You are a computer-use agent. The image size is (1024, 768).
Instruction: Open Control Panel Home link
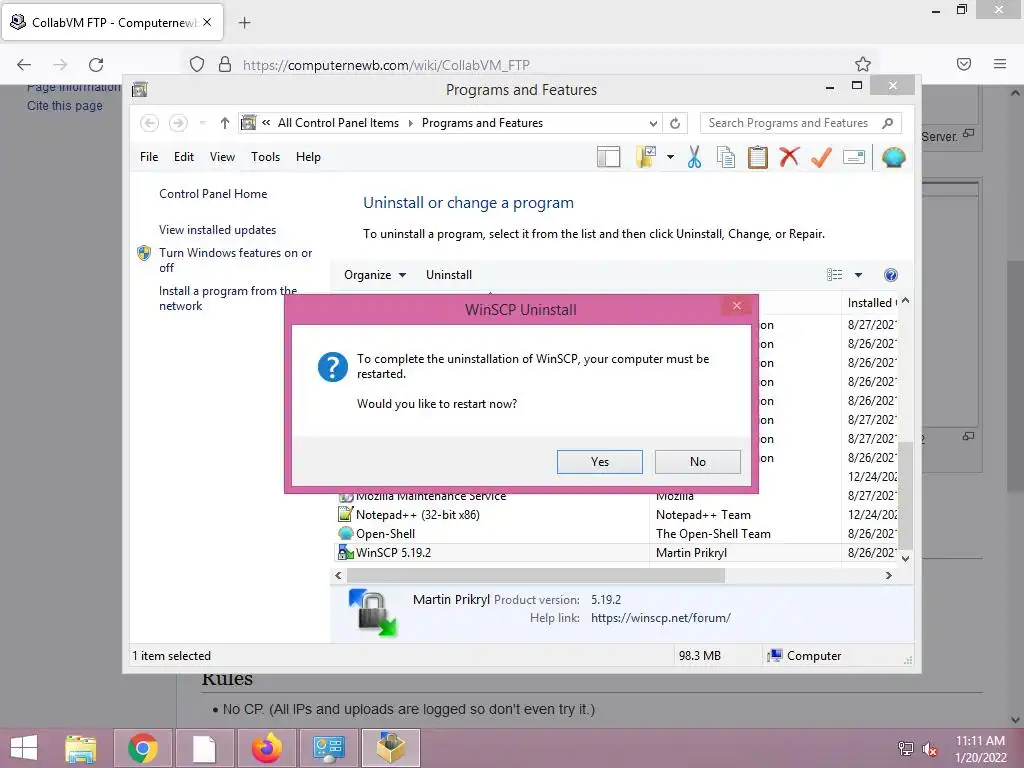pyautogui.click(x=213, y=194)
